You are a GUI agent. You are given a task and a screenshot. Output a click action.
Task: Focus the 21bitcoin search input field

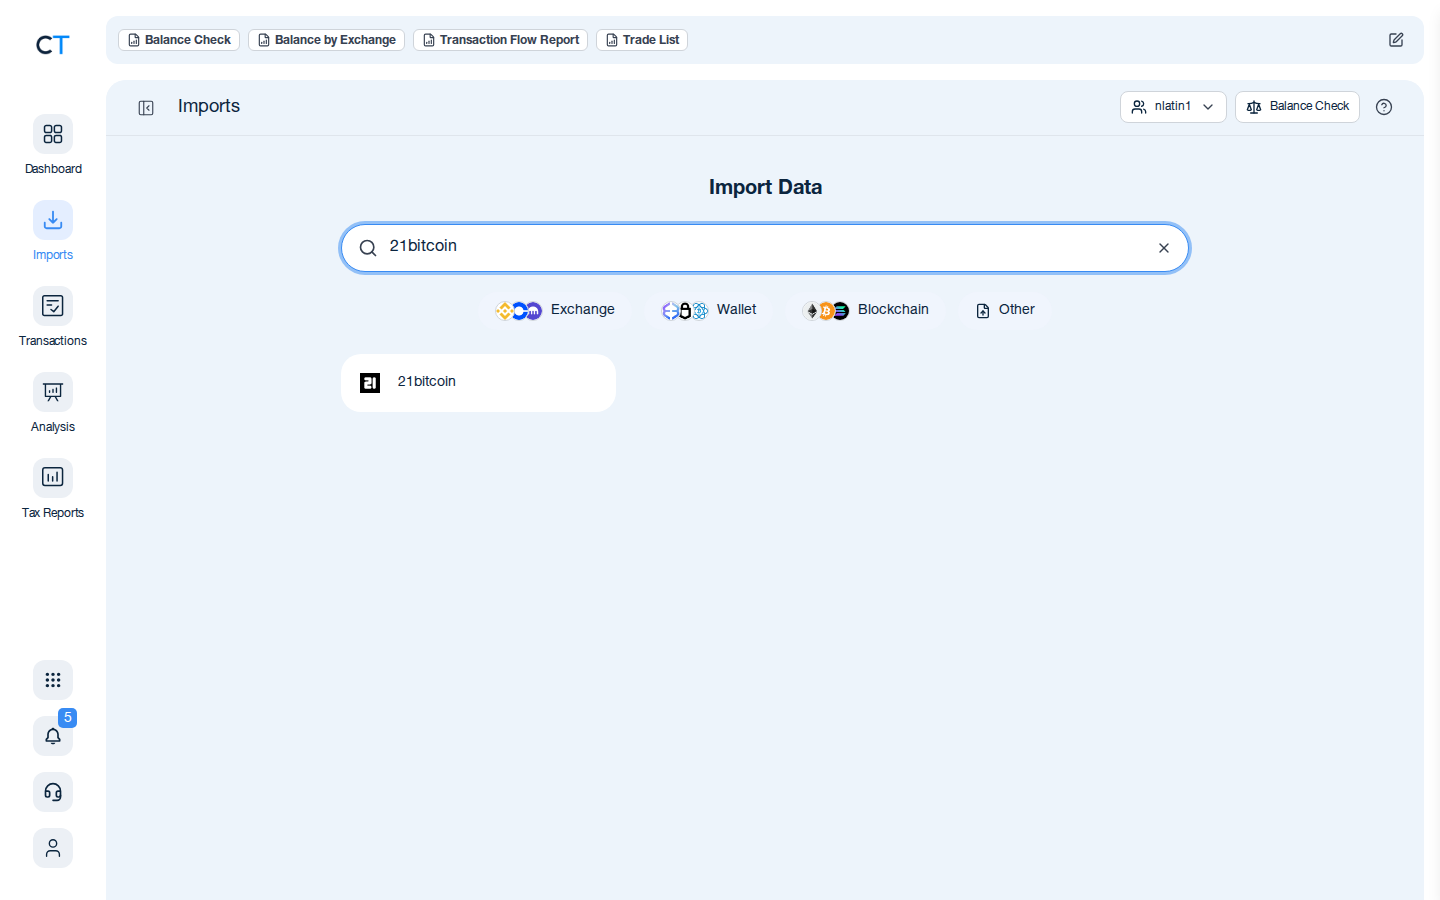click(x=765, y=248)
